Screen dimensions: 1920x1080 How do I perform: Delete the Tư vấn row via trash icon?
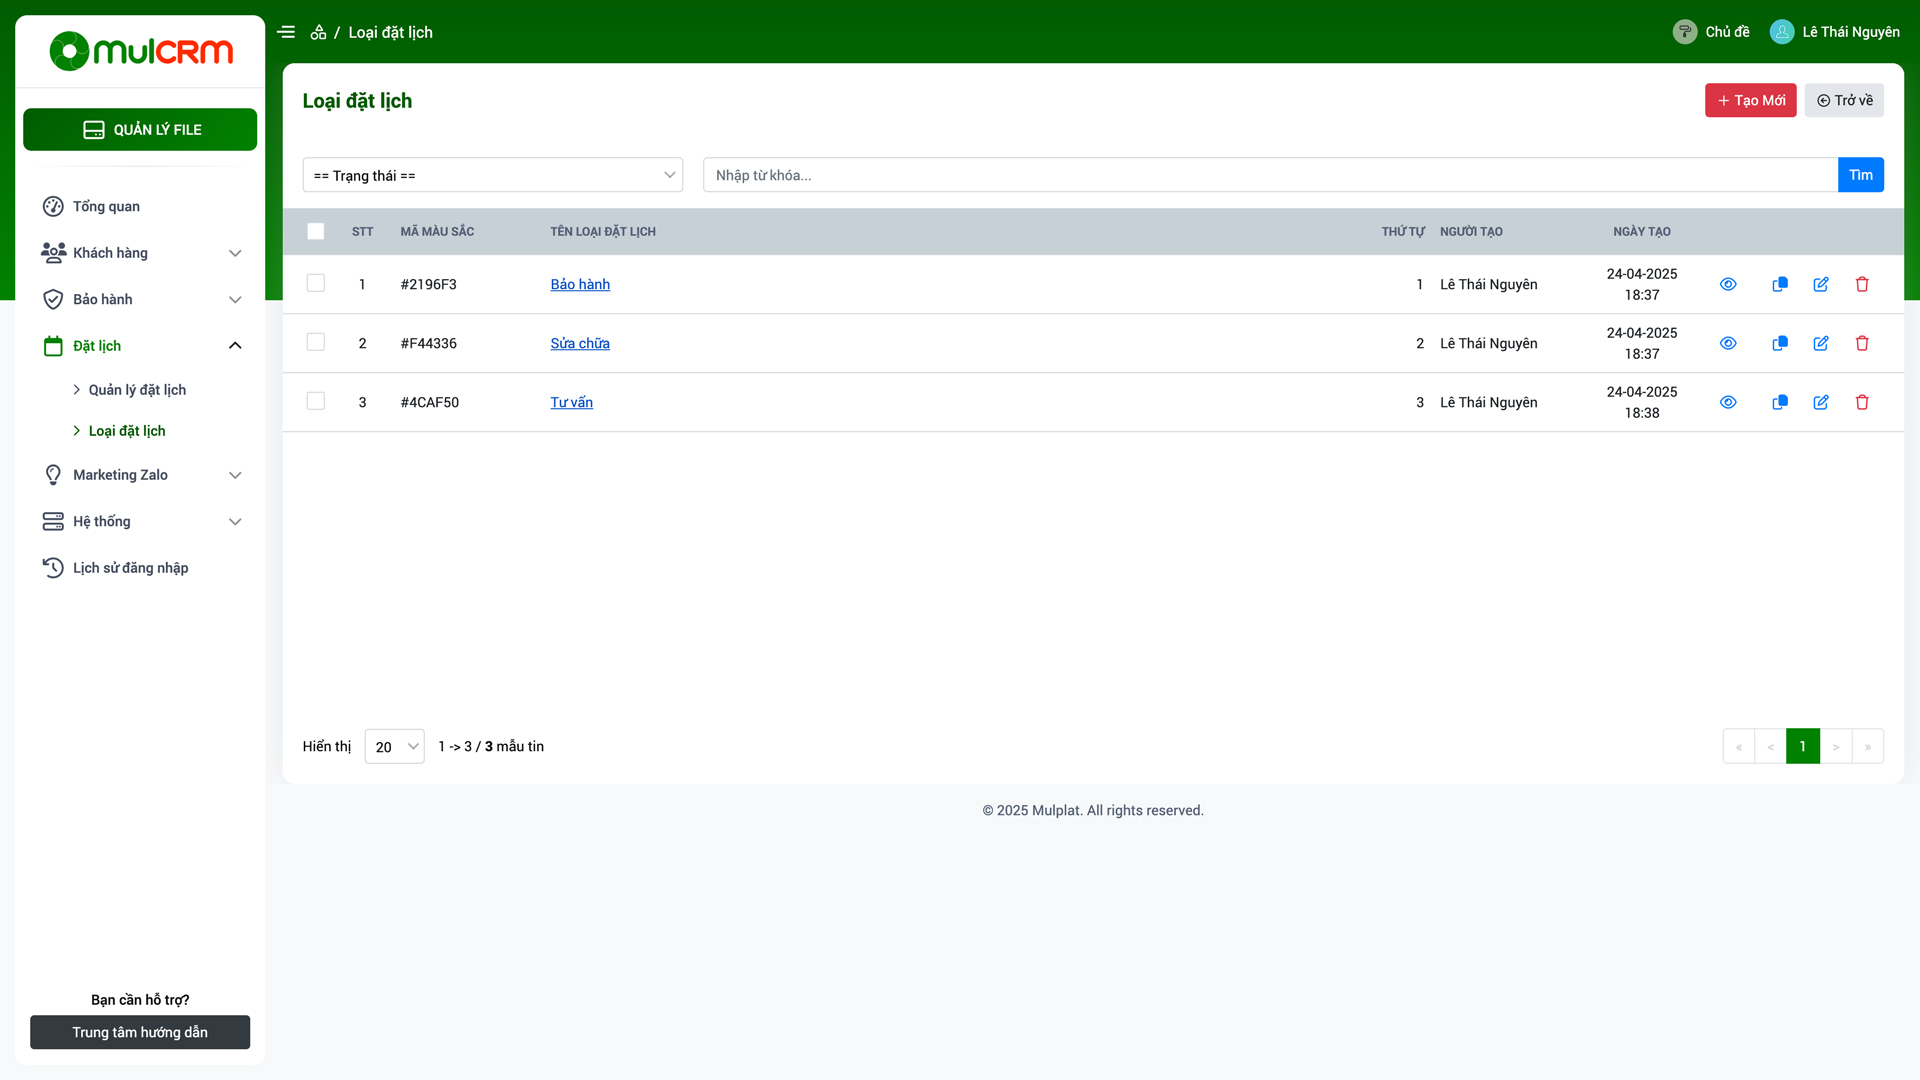(x=1862, y=402)
